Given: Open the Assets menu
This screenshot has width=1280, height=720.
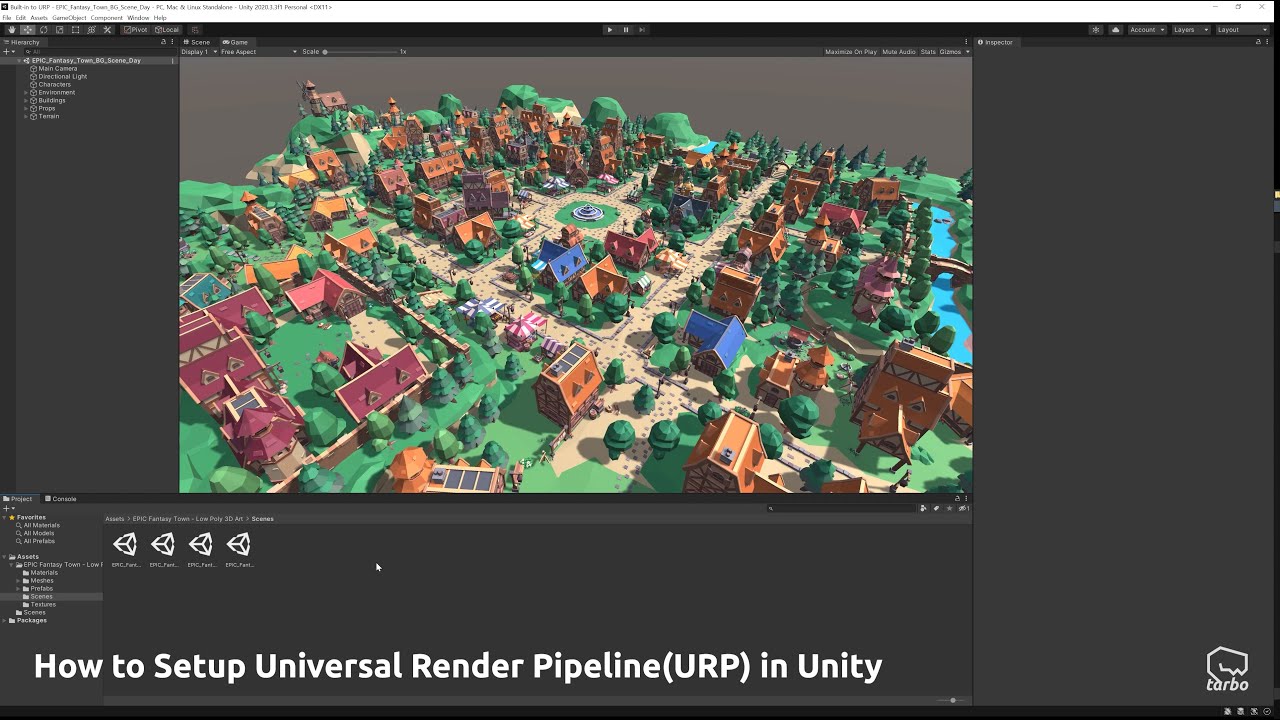Looking at the screenshot, I should [39, 18].
